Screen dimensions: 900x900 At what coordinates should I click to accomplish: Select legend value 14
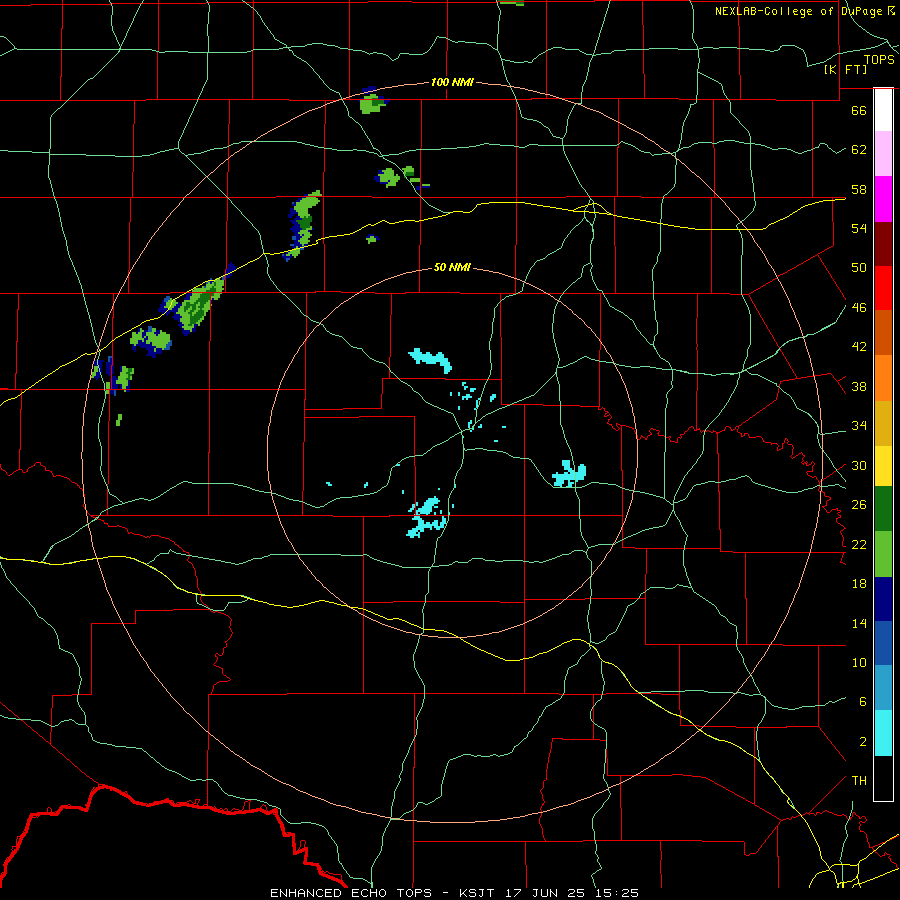tap(859, 623)
